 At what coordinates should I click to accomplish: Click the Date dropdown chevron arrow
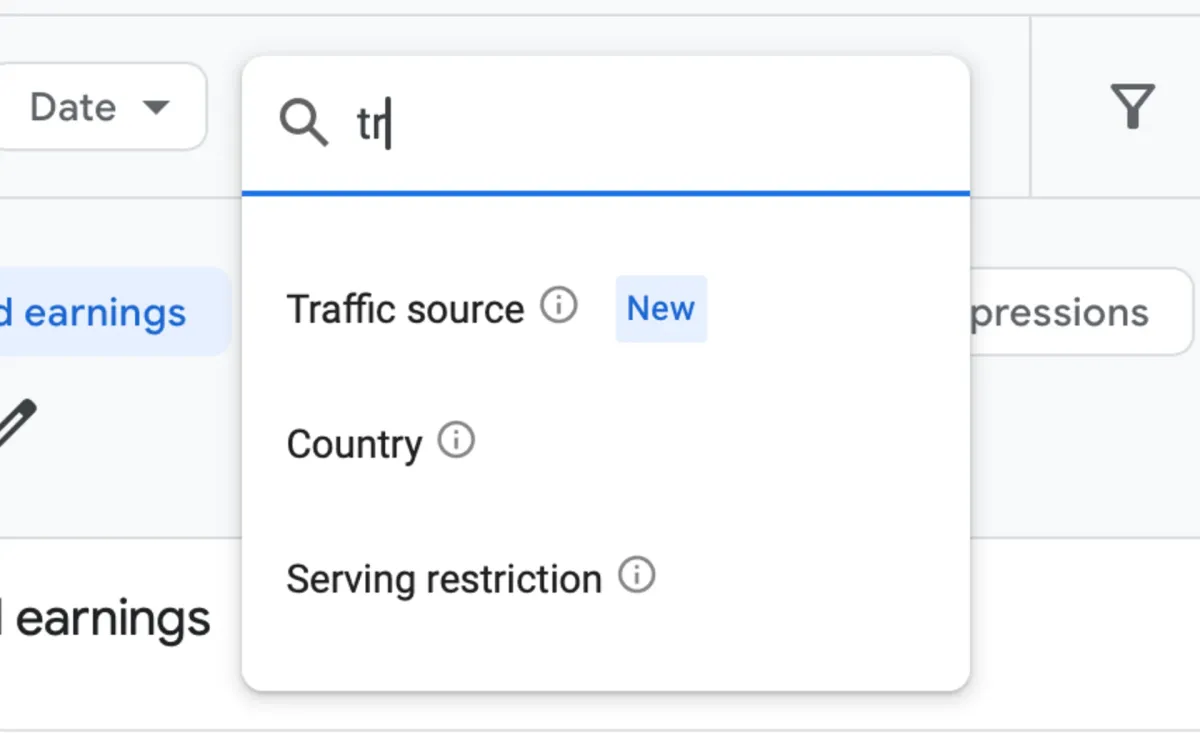pos(158,108)
